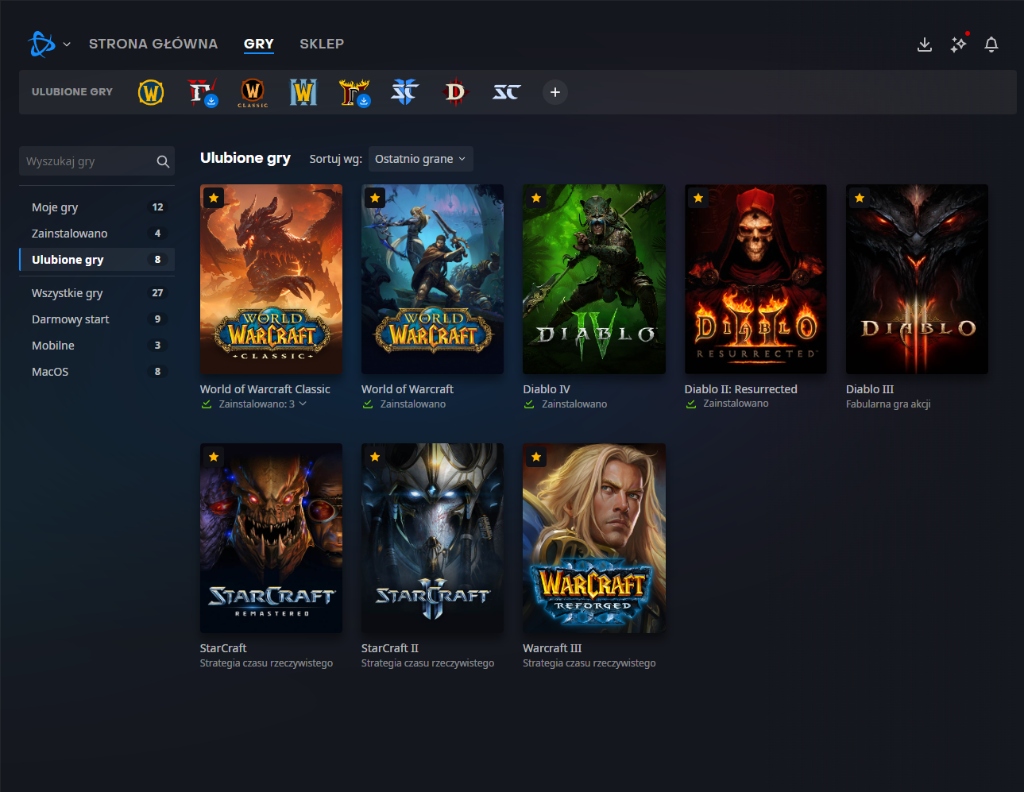Screen dimensions: 1024x792
Task: Switch to the GRY tab
Action: (259, 44)
